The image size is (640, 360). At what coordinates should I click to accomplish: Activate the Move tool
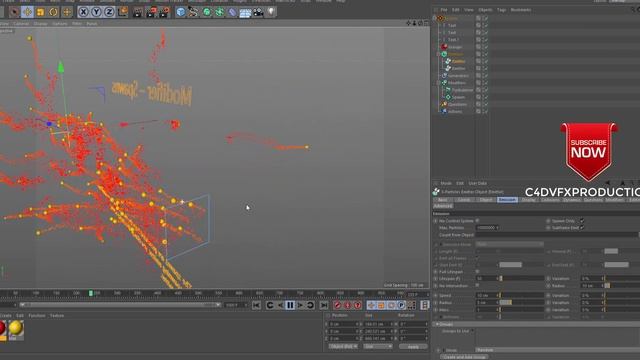27,12
